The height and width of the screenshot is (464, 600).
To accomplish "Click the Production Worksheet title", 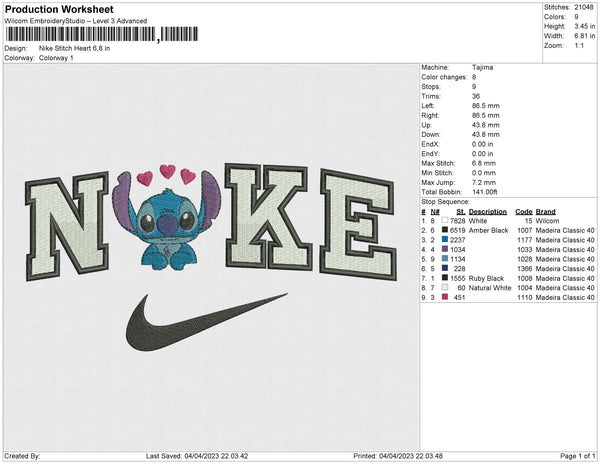I will [59, 9].
